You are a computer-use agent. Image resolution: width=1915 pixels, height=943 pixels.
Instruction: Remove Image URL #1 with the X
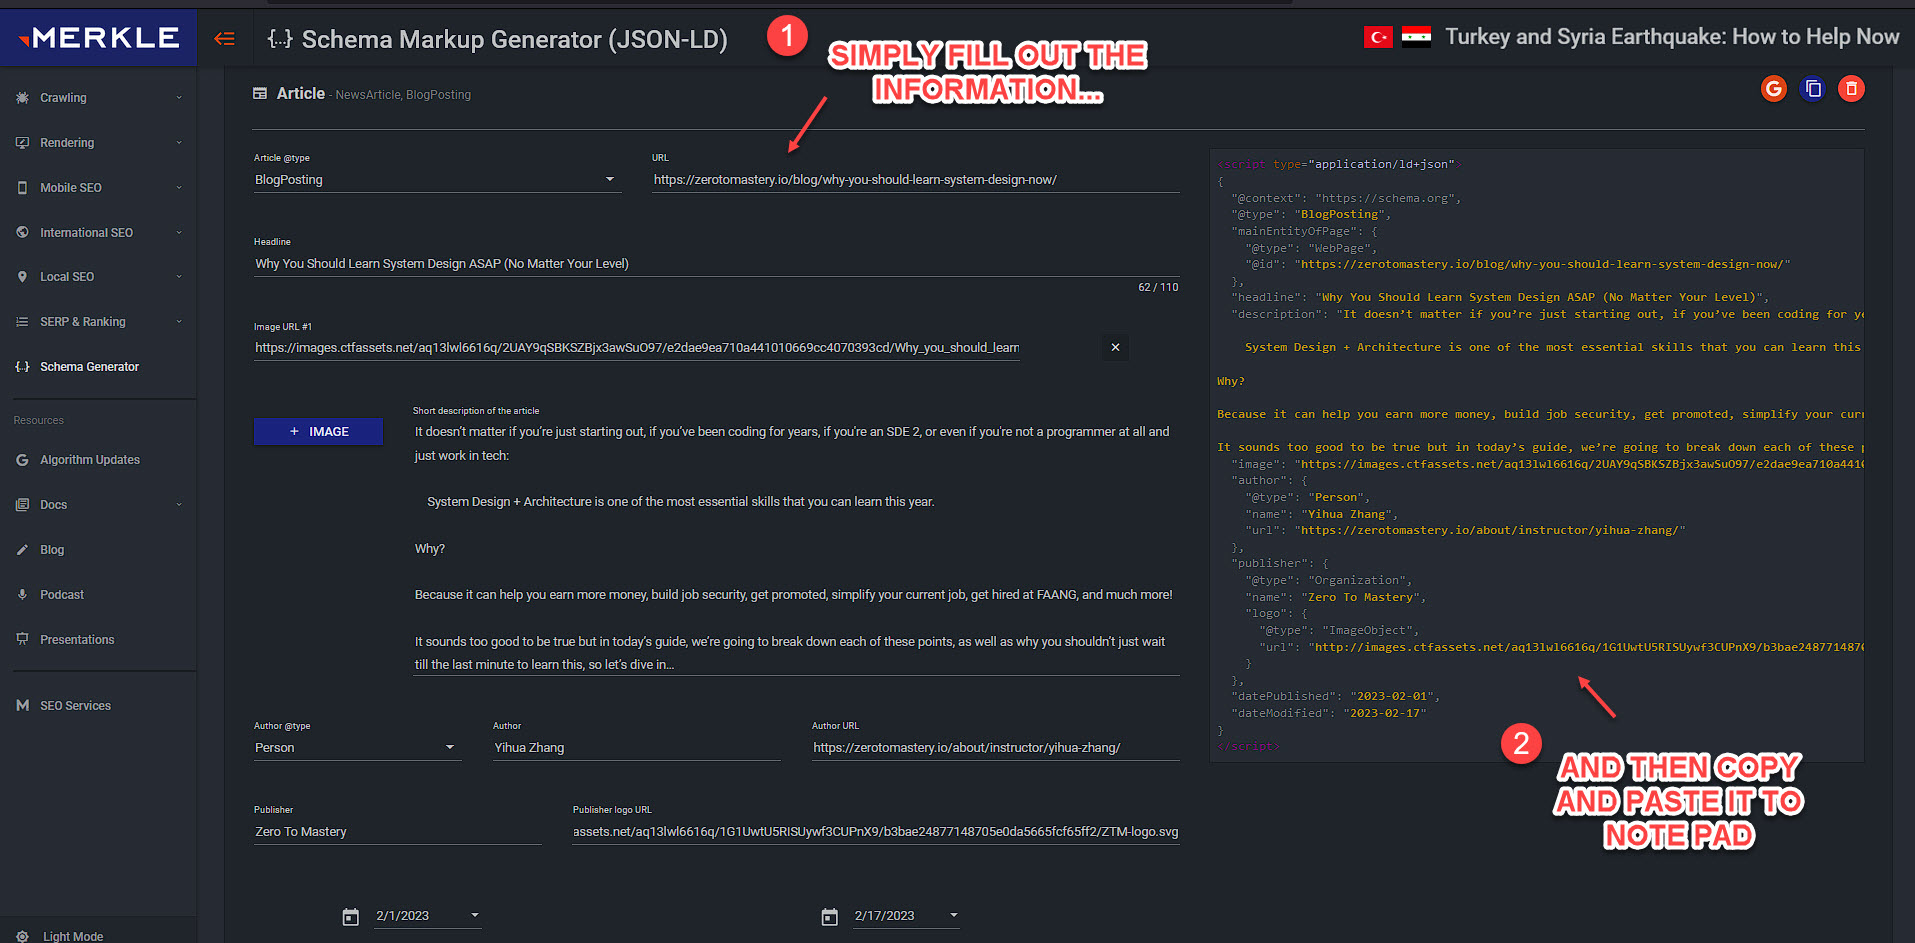[x=1115, y=347]
